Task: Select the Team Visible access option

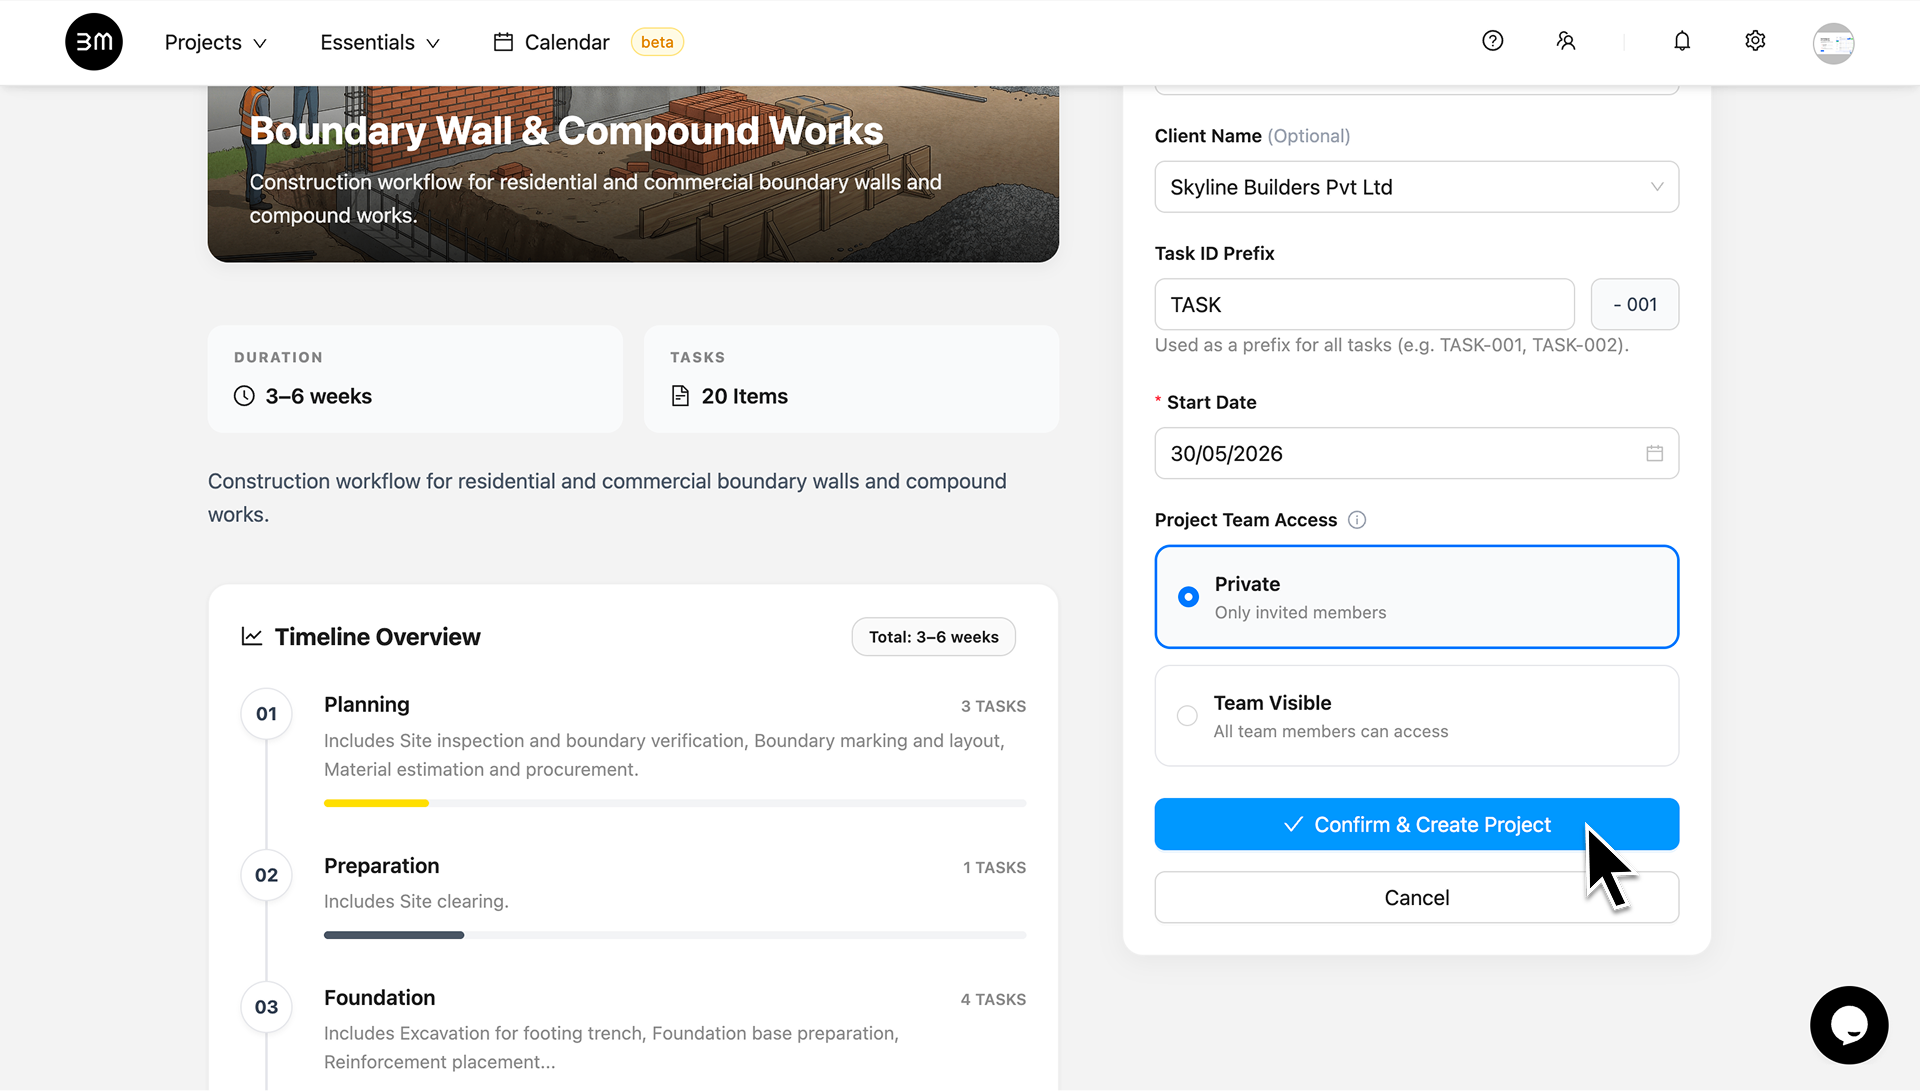Action: [1416, 716]
